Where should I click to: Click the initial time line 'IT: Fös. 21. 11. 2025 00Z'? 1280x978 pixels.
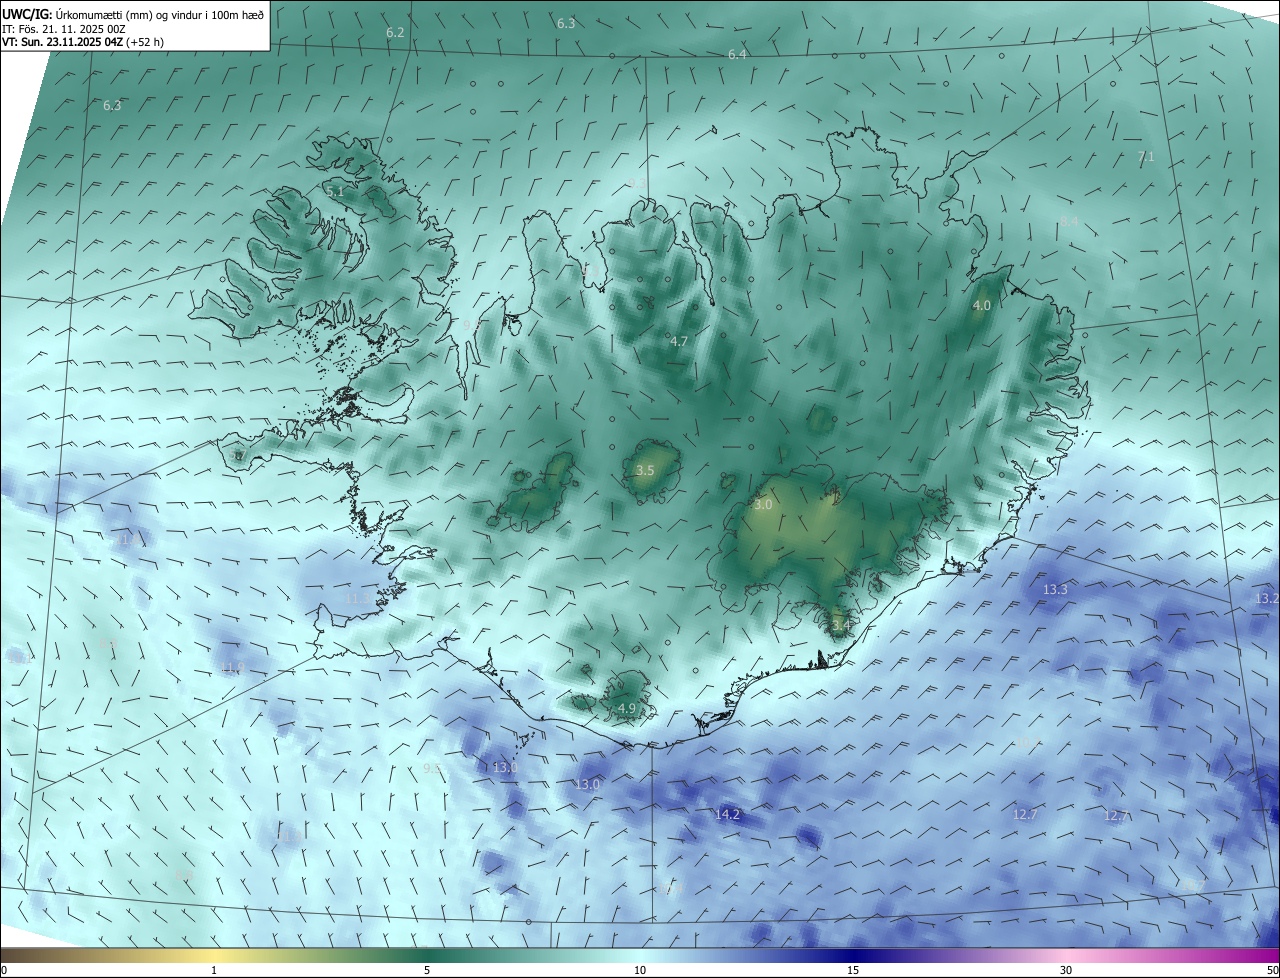63,29
